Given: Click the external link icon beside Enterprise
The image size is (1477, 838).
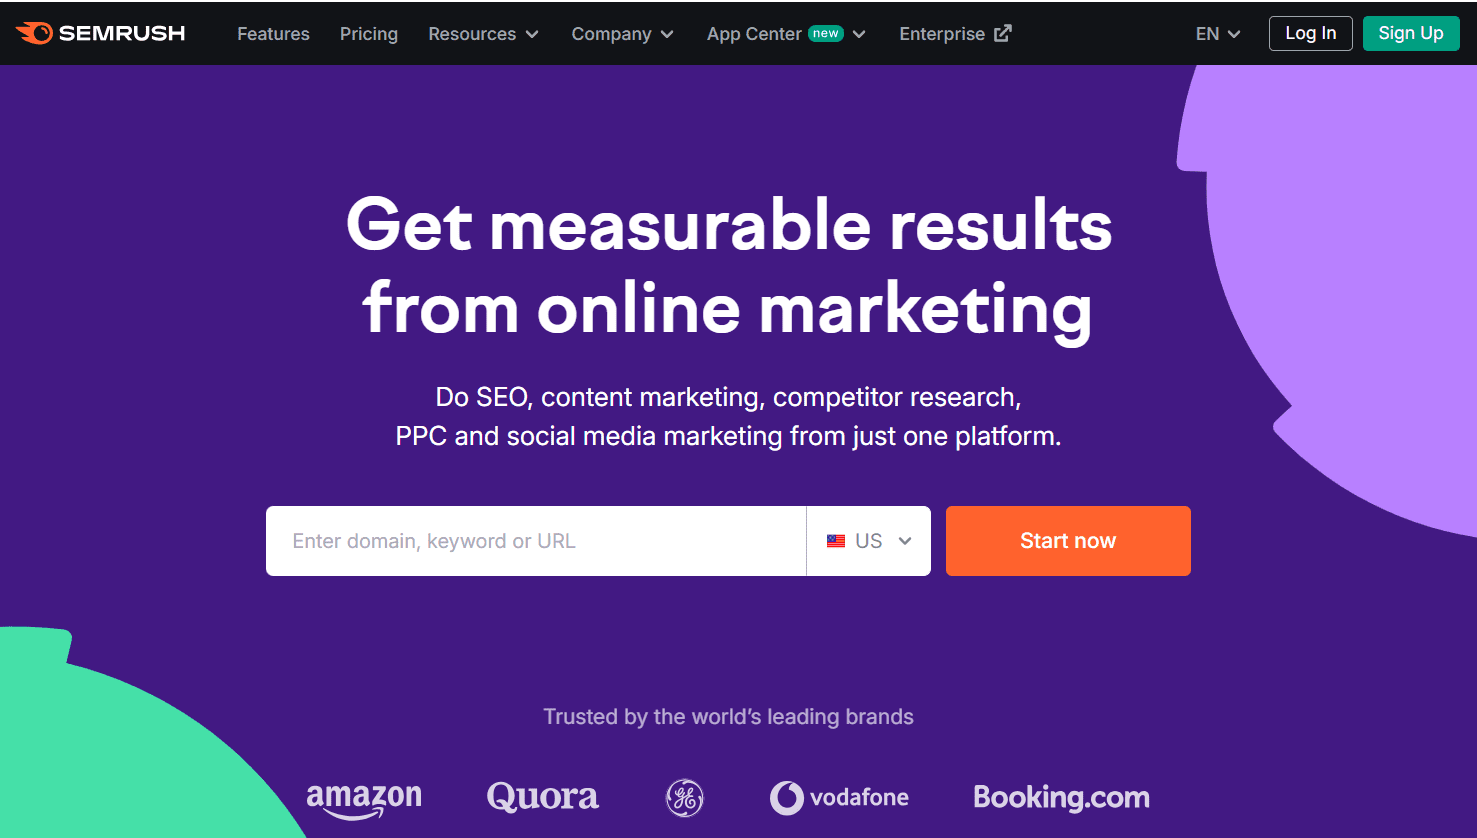Looking at the screenshot, I should tap(1001, 32).
